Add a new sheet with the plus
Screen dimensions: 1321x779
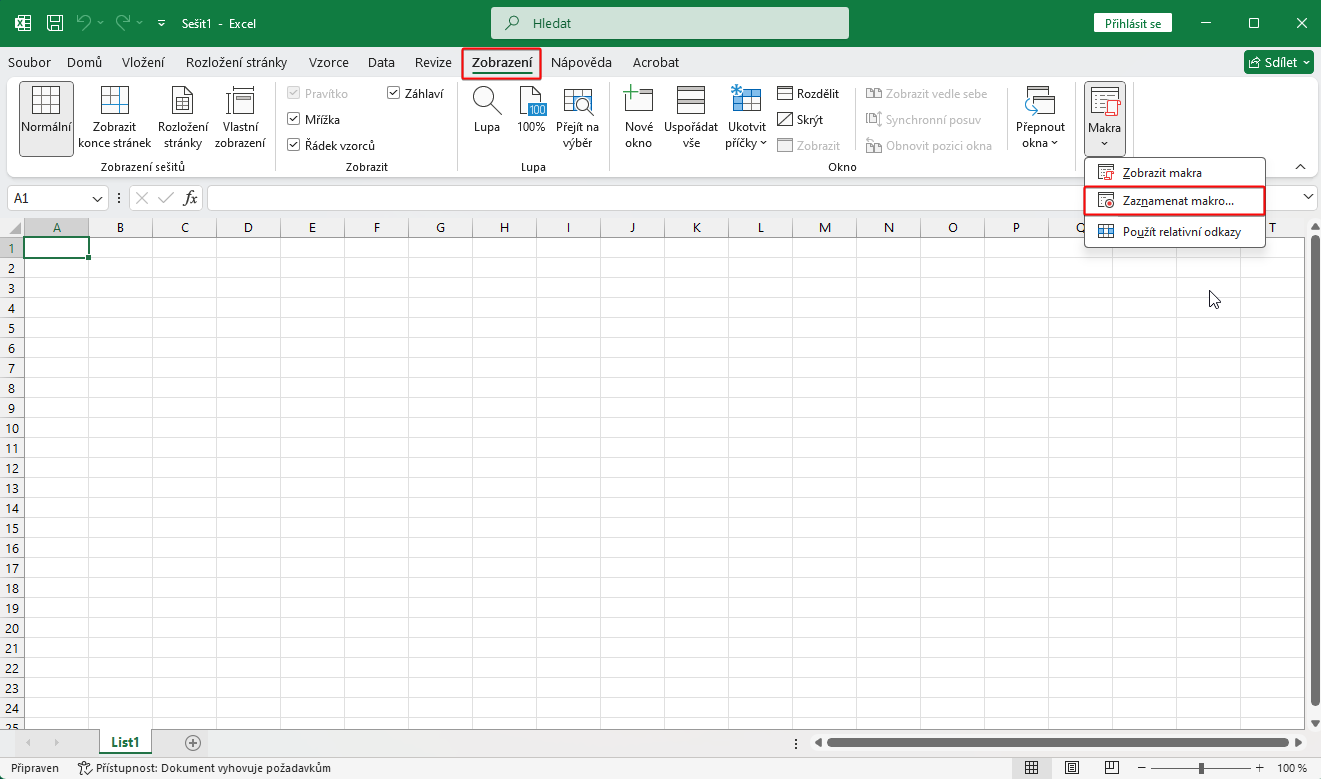coord(191,742)
